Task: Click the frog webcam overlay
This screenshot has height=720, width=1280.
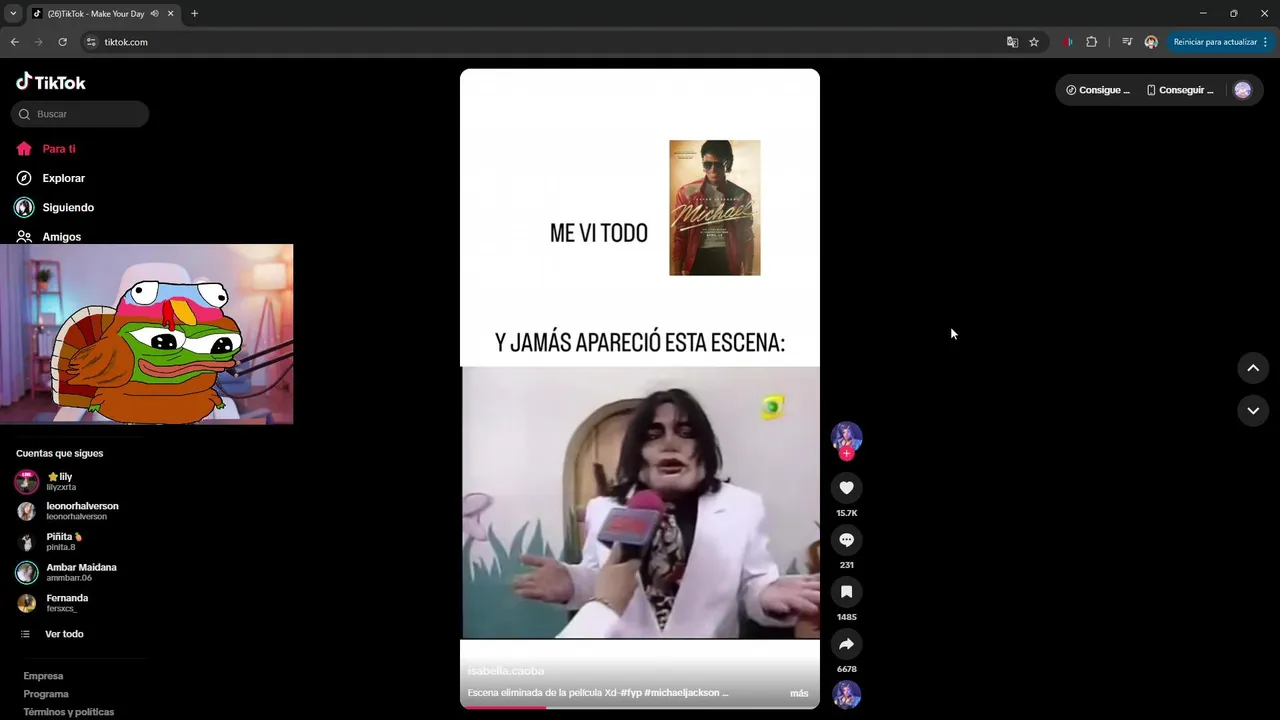Action: 147,334
